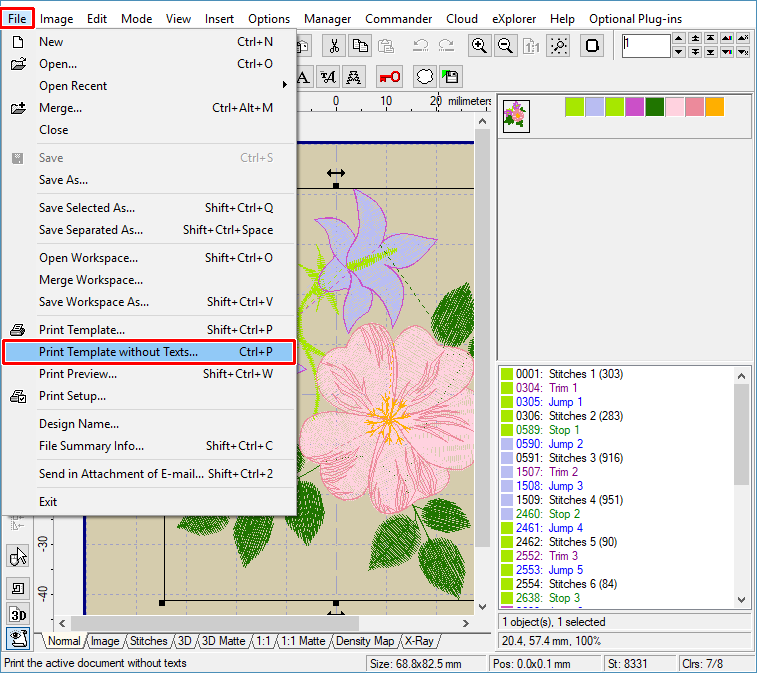Switch to the Density Map tab
This screenshot has height=673, width=757.
365,641
